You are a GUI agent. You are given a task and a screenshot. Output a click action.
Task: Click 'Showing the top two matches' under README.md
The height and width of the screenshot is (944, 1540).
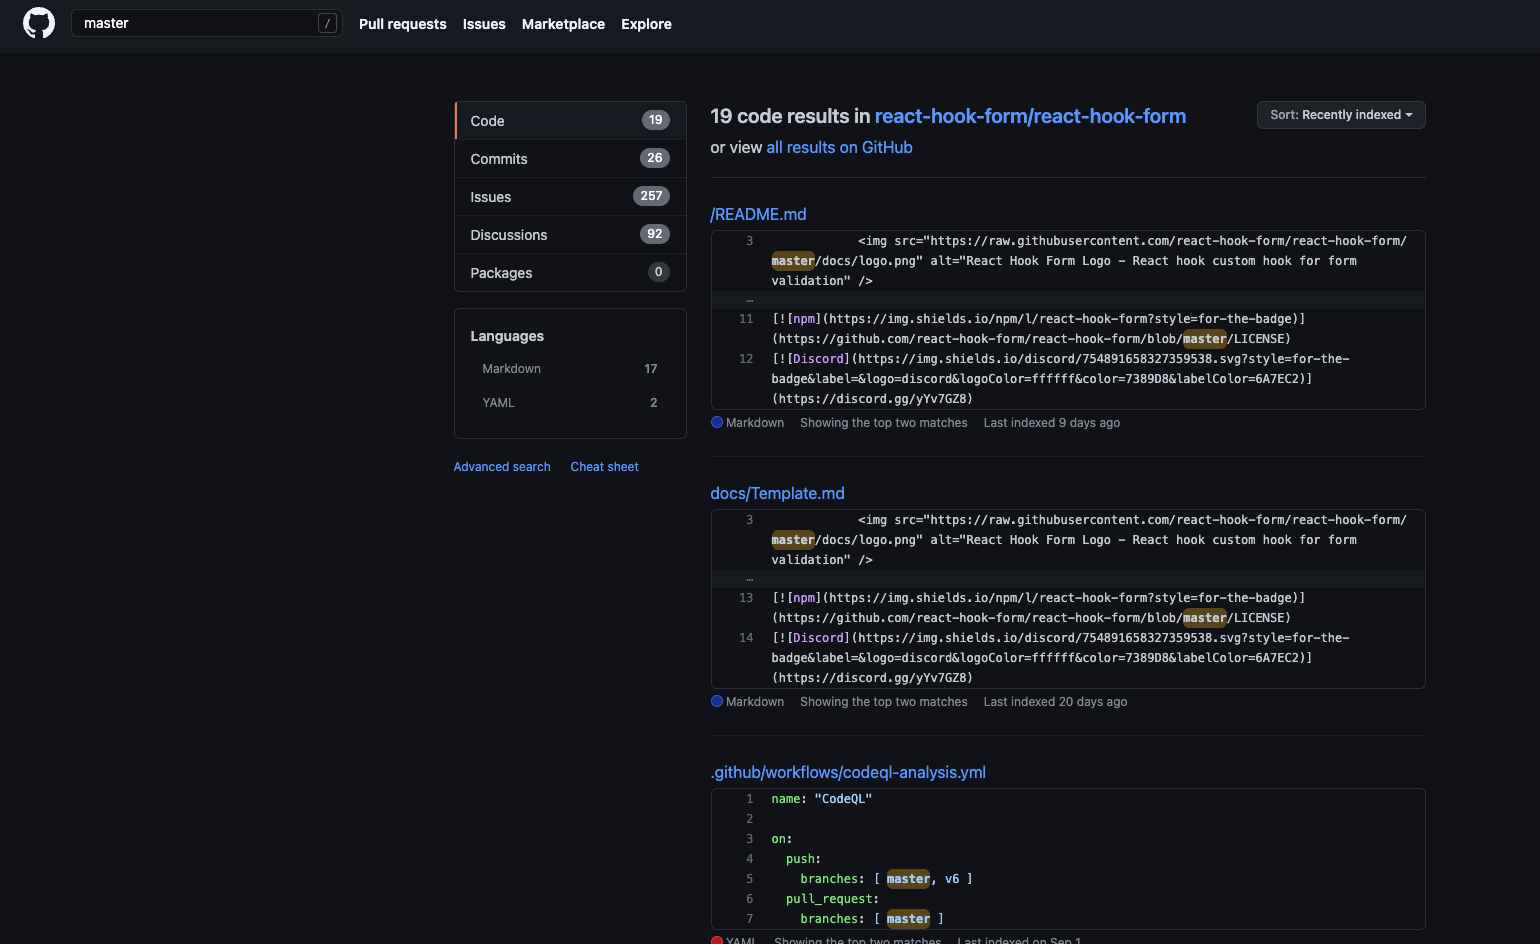884,423
